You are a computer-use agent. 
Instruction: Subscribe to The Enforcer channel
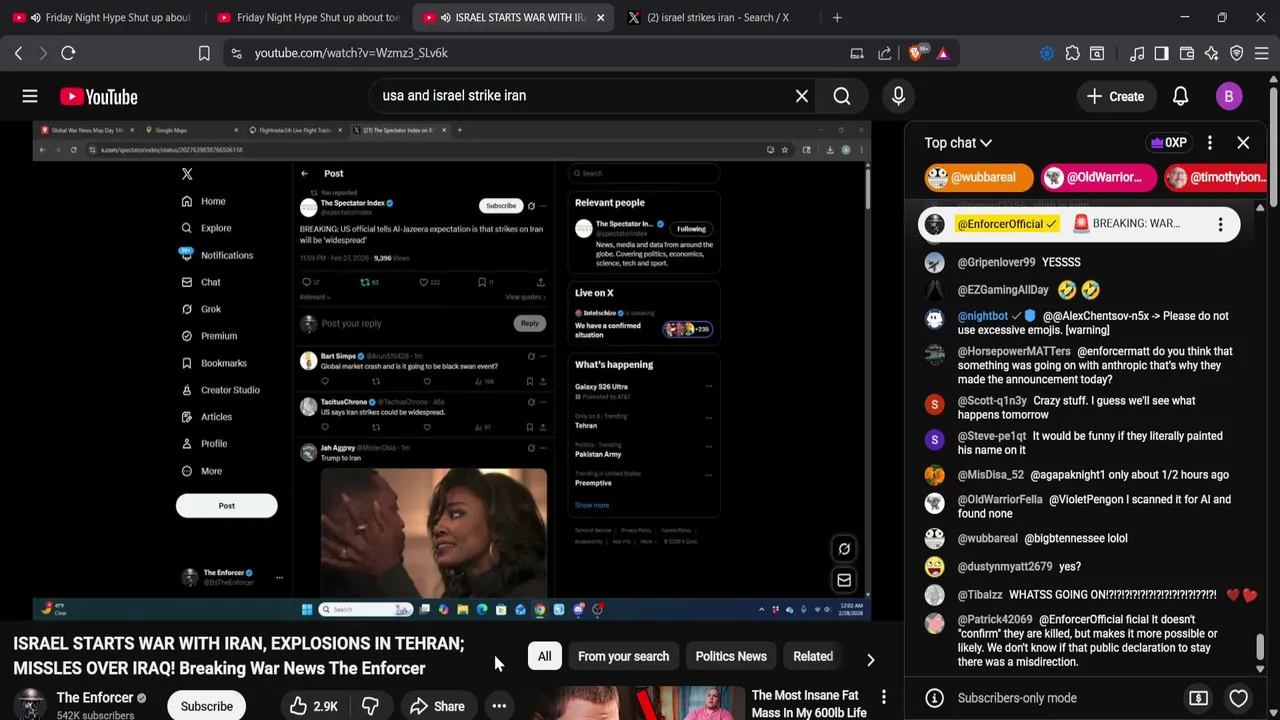pos(207,706)
